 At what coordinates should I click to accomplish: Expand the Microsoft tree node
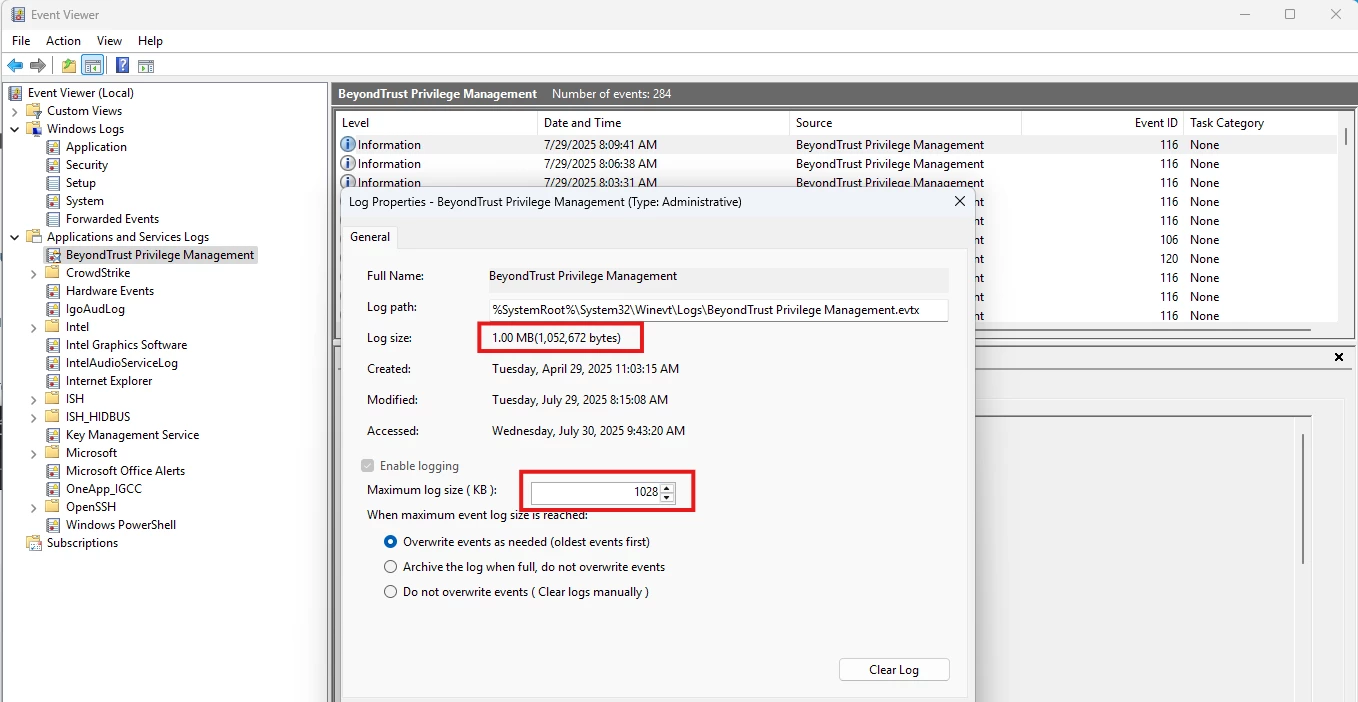(x=34, y=453)
